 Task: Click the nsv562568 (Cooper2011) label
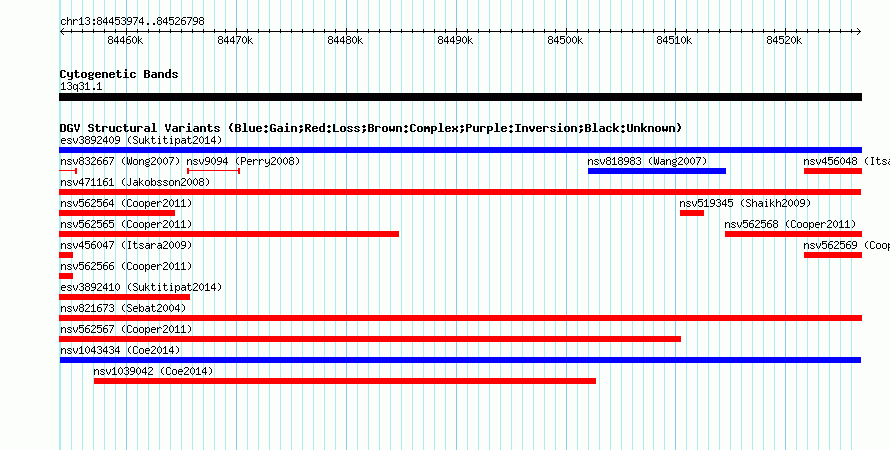pos(790,224)
